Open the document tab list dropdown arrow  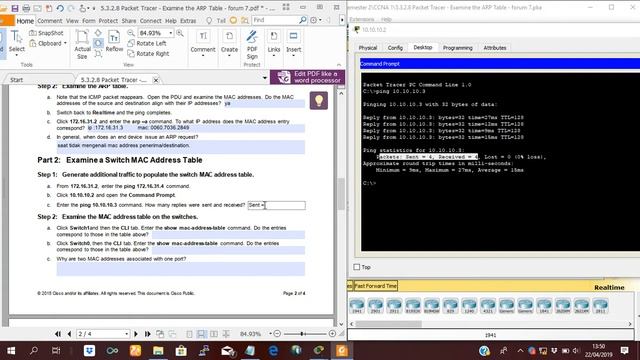click(265, 78)
